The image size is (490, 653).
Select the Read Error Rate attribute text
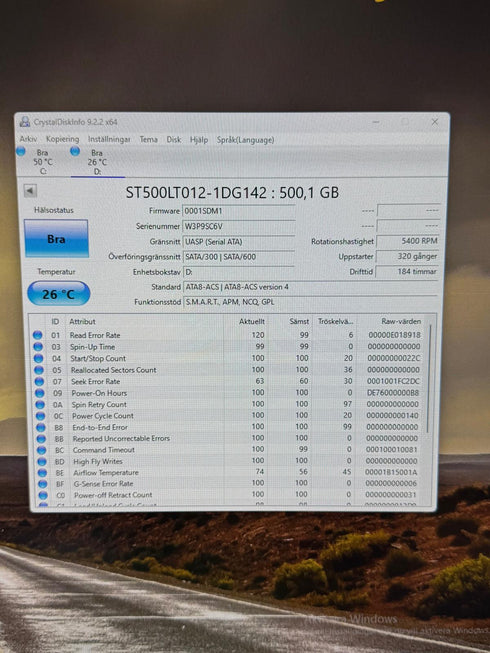tap(95, 335)
